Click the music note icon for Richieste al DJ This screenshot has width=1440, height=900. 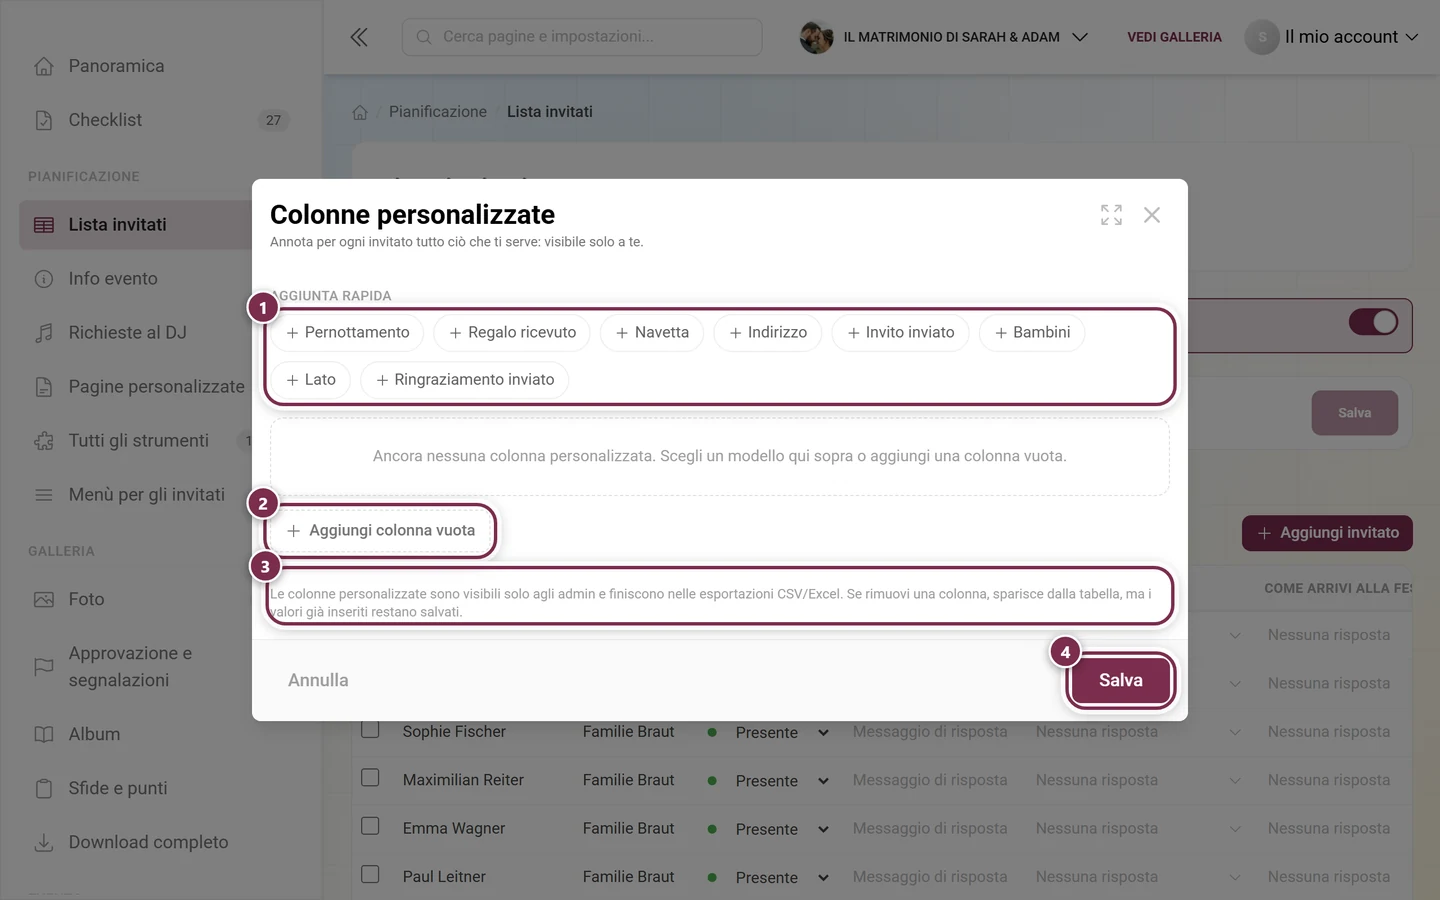(44, 333)
